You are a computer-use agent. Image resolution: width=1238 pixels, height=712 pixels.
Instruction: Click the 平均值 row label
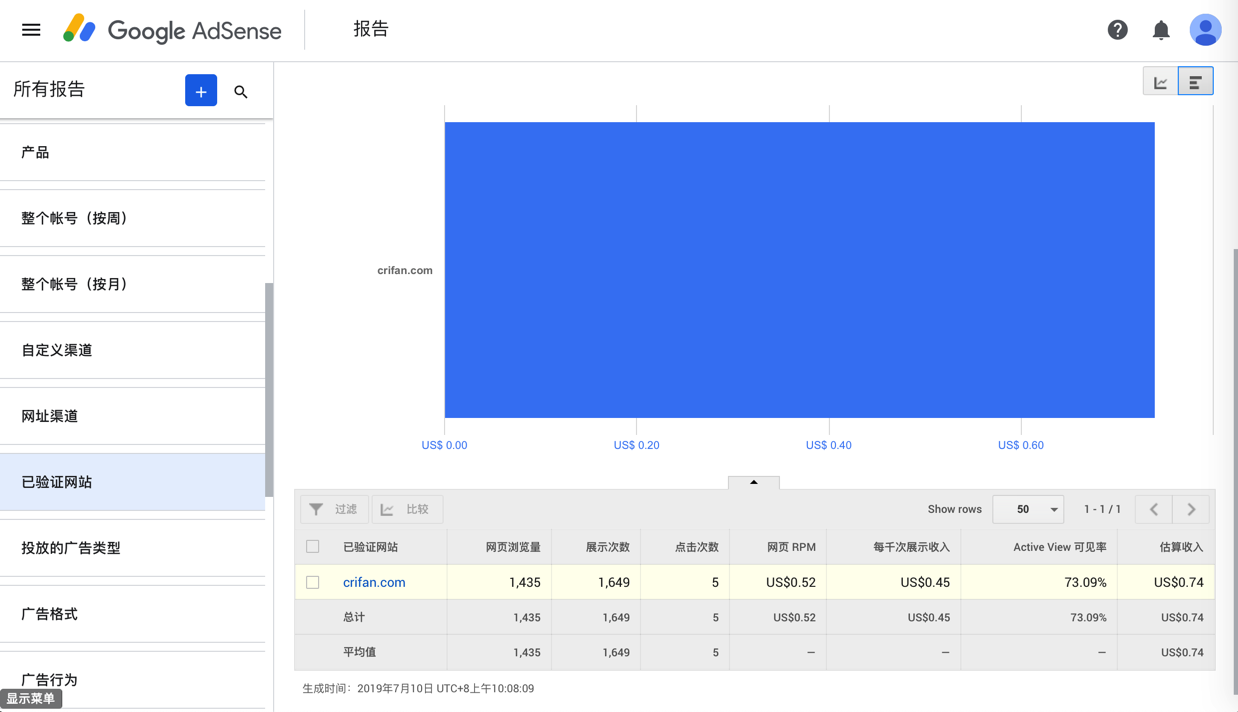point(359,652)
